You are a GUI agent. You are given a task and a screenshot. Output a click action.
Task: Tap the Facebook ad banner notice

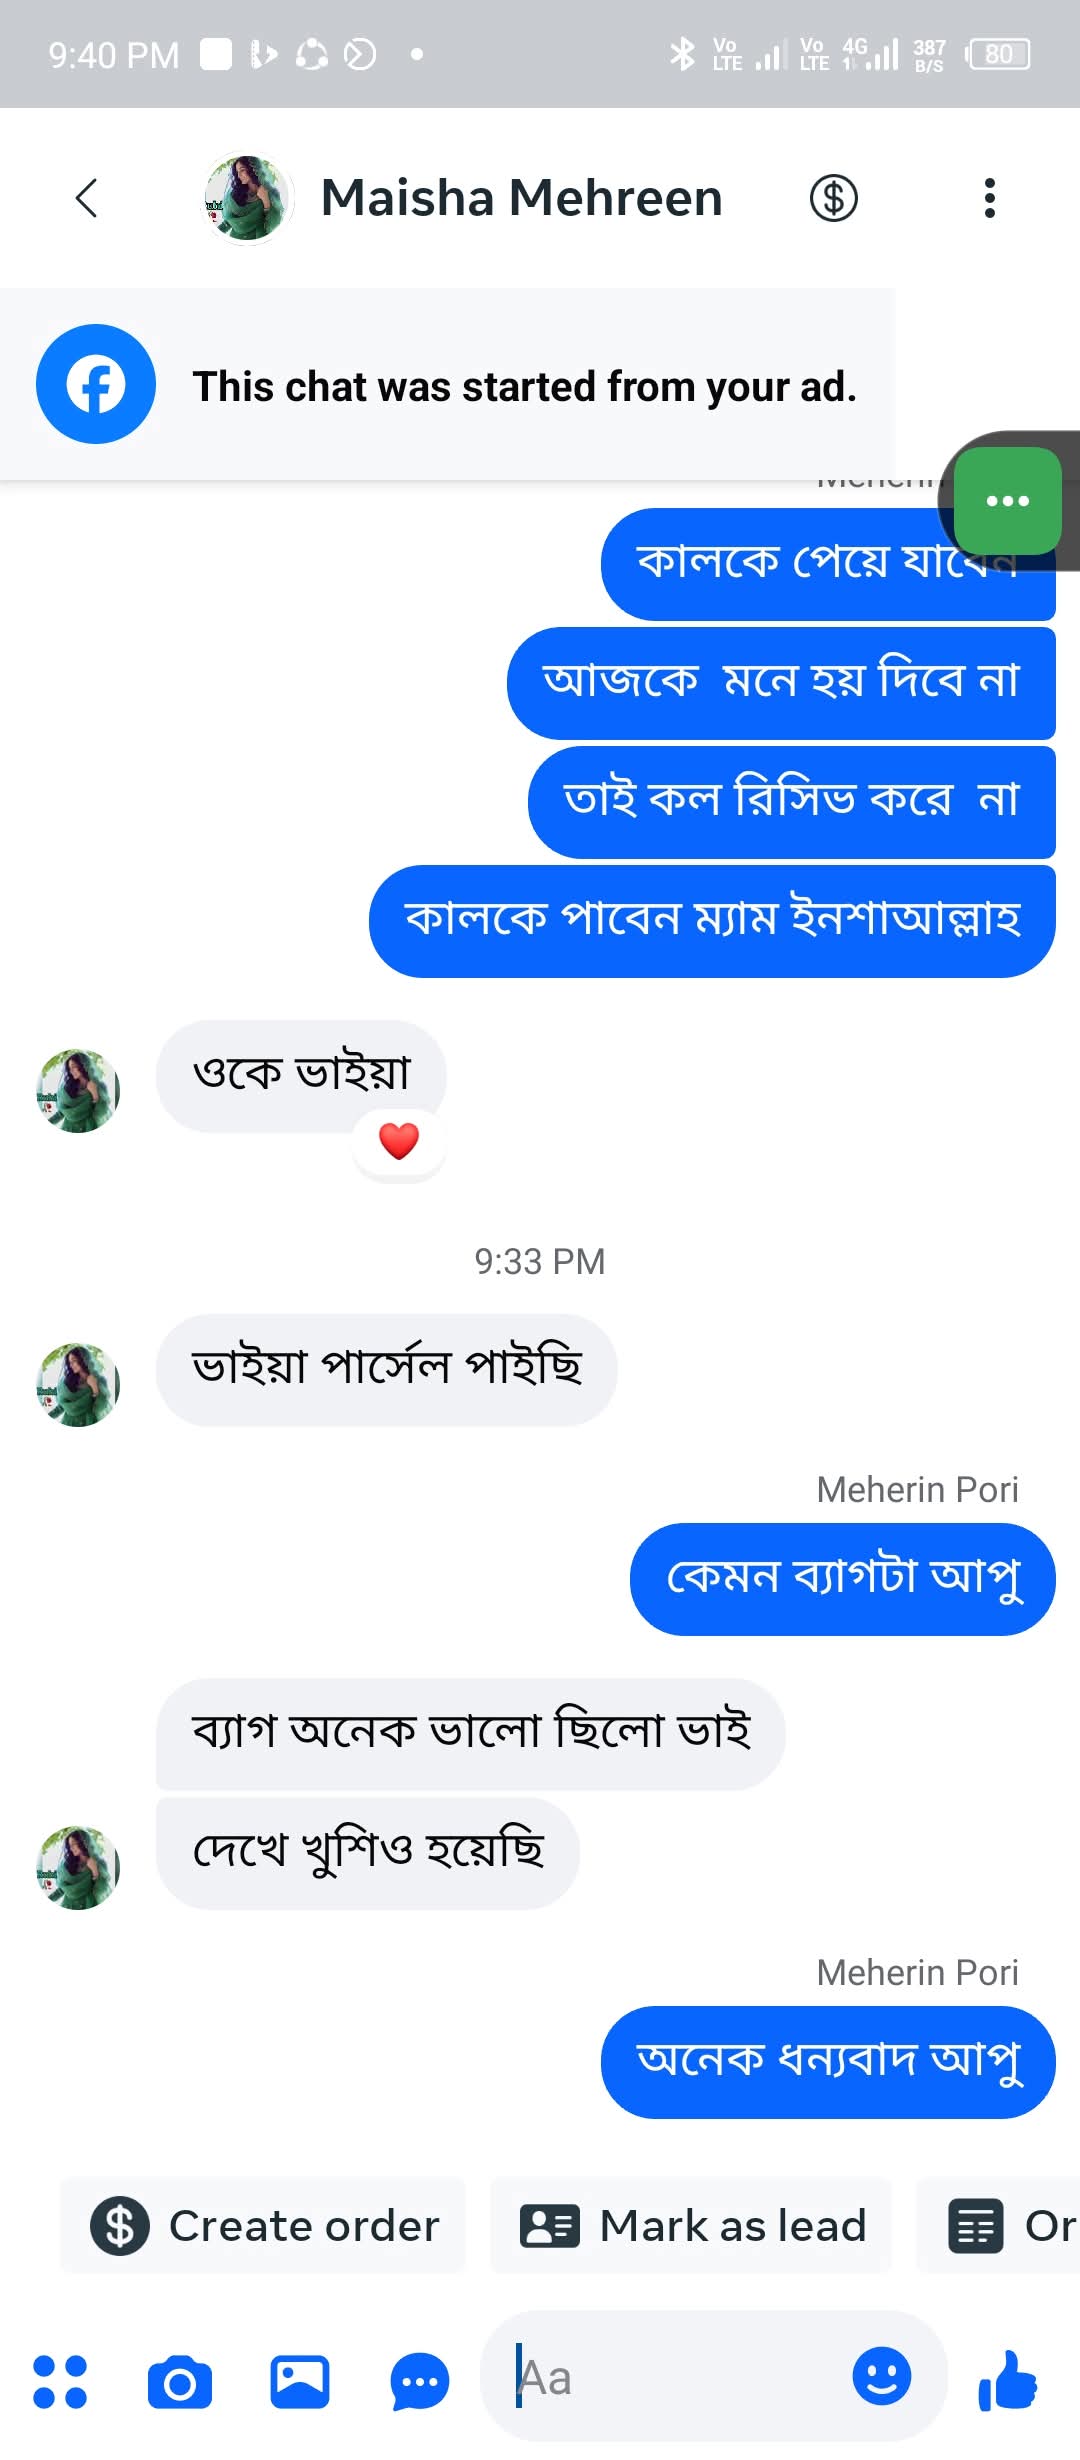(x=447, y=385)
